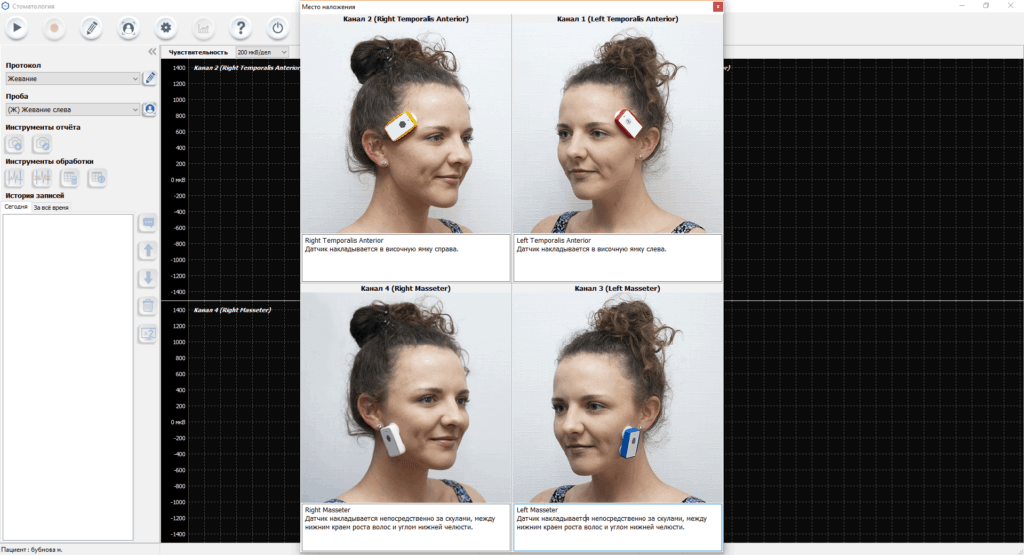The width and height of the screenshot is (1024, 555).
Task: Open the pencil edit tool in top toolbar
Action: (91, 28)
